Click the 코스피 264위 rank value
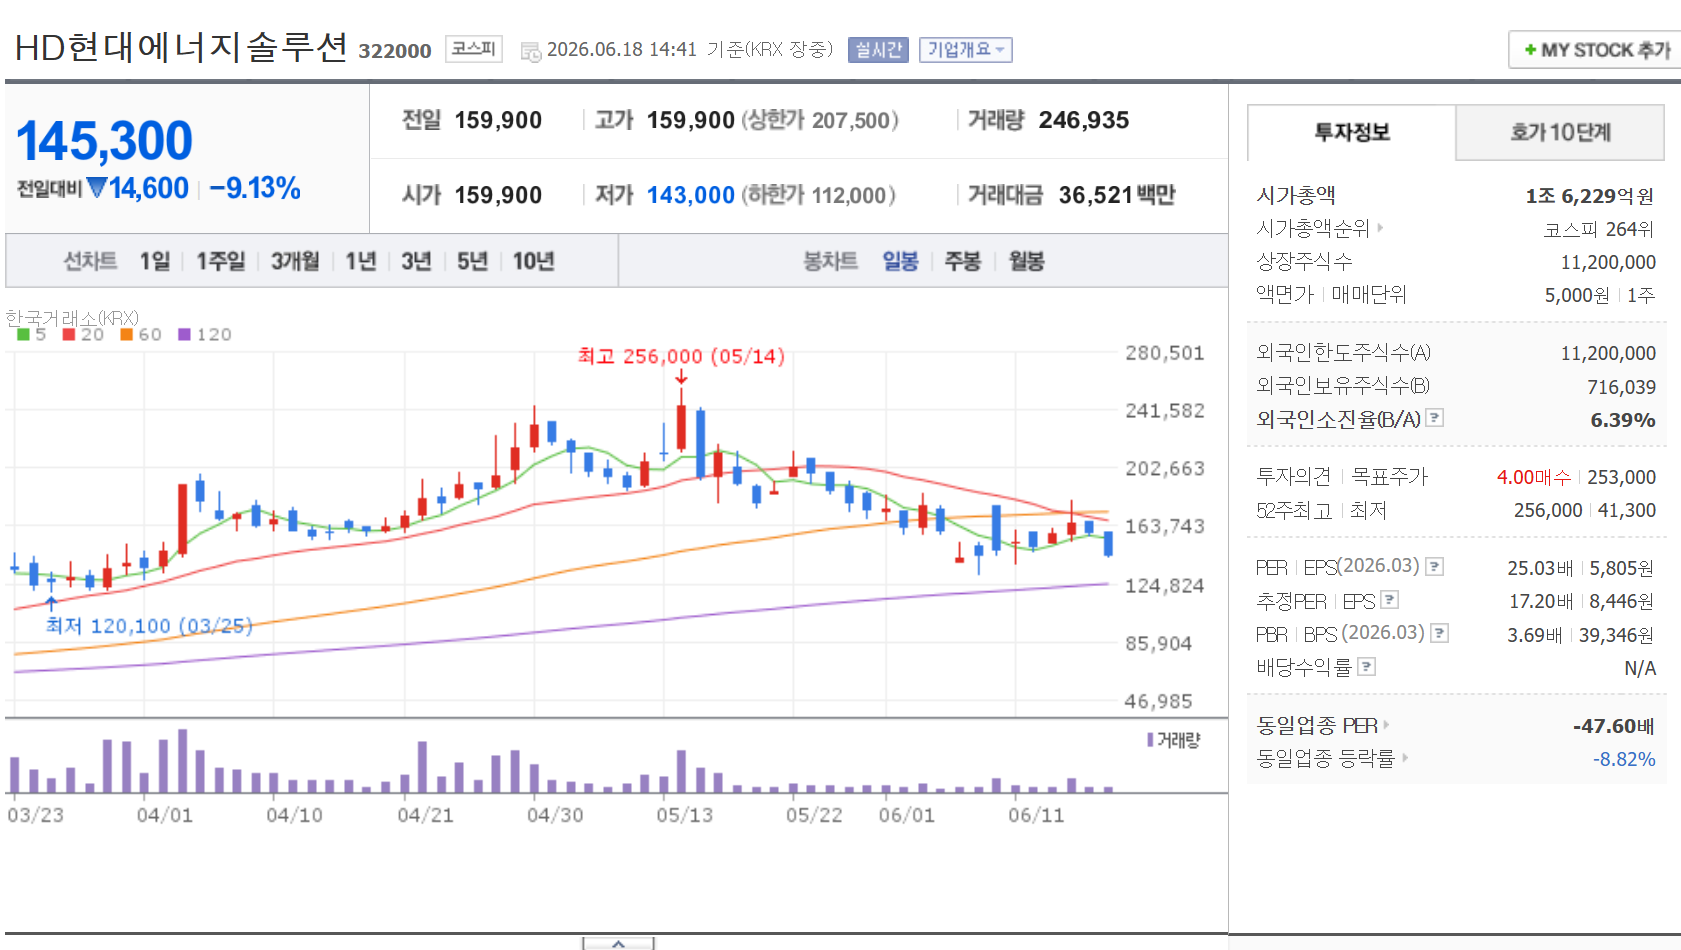1681x950 pixels. tap(1599, 229)
